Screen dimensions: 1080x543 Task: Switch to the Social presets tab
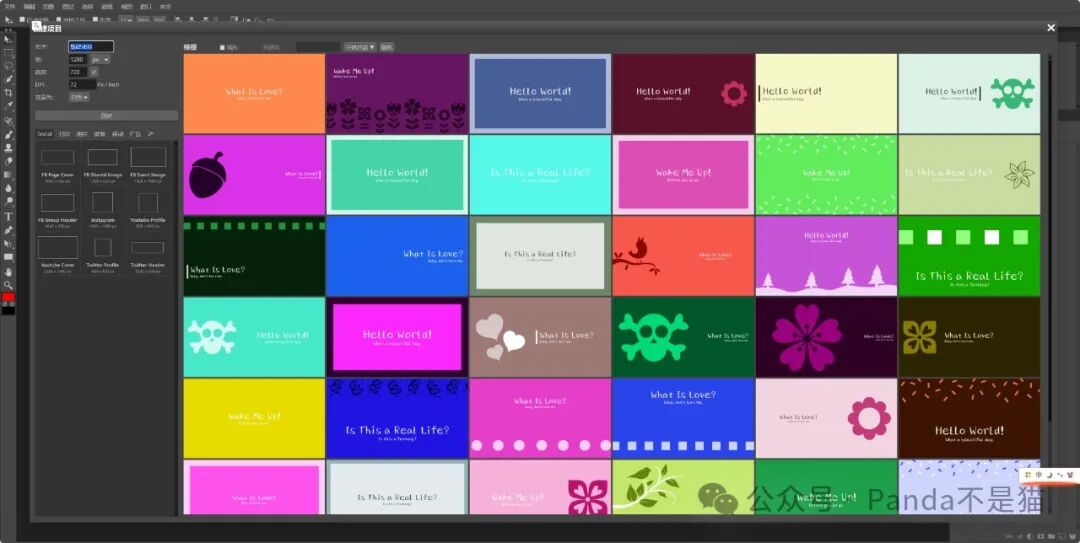pos(45,134)
